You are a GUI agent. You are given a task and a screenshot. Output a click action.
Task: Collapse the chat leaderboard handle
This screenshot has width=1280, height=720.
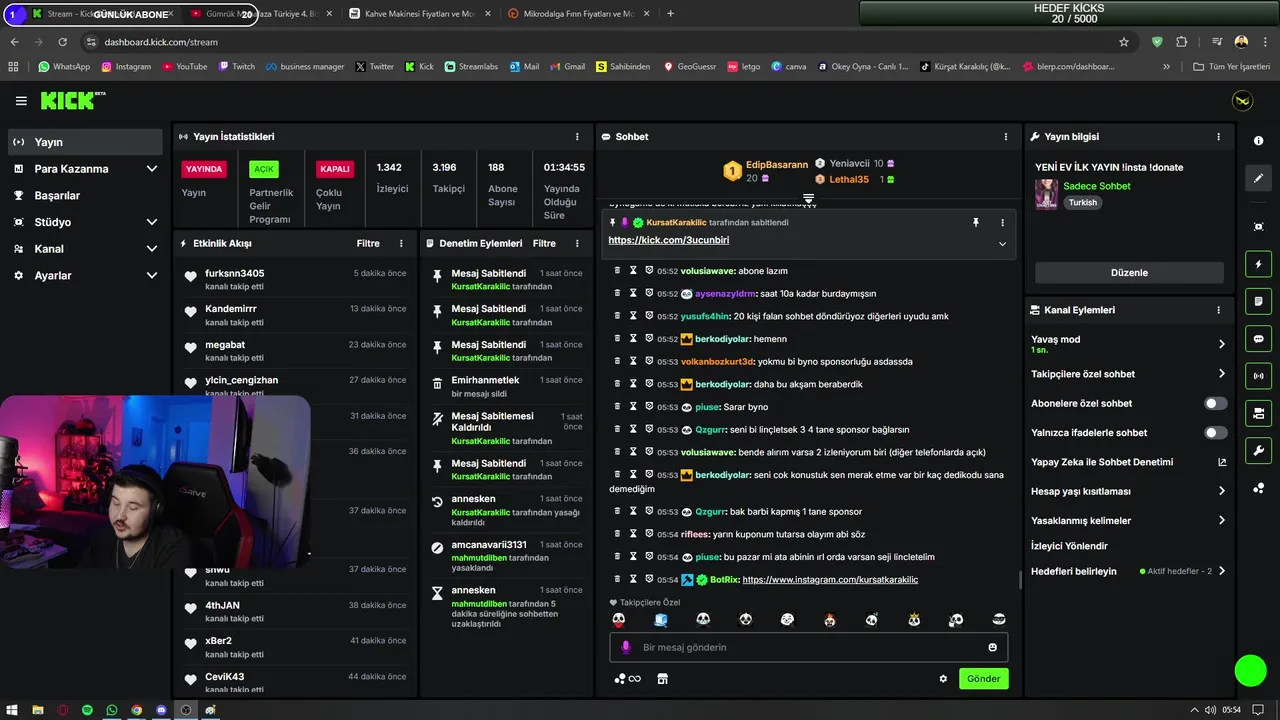click(x=808, y=199)
